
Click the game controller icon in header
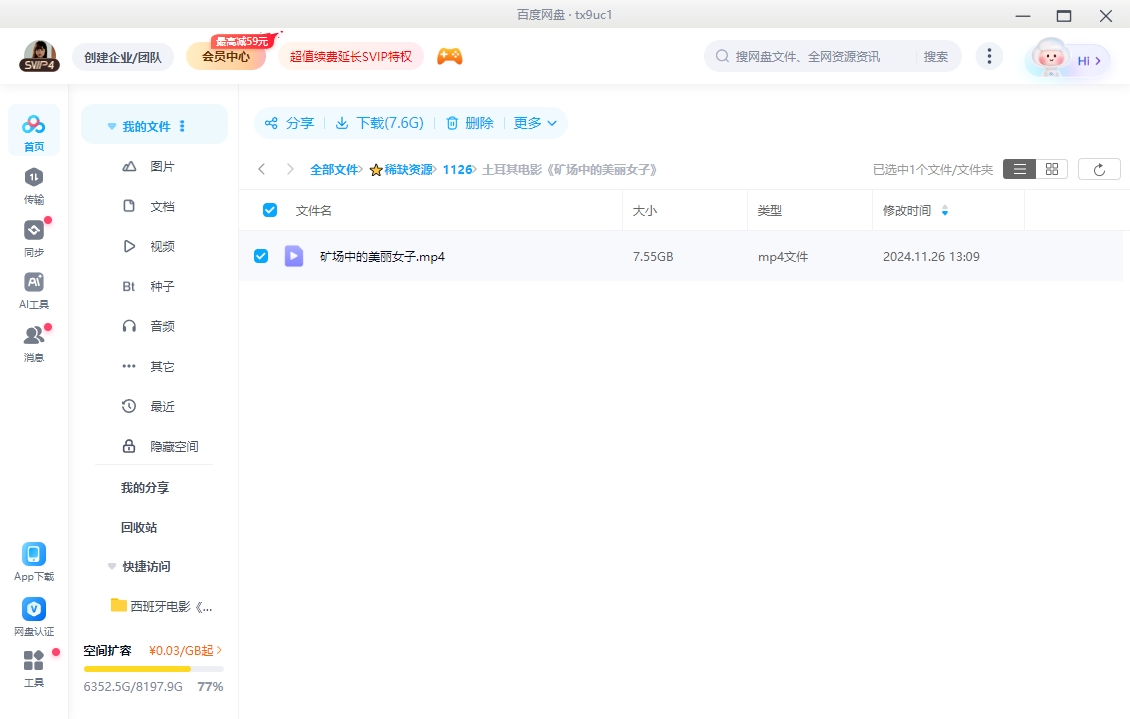coord(449,57)
